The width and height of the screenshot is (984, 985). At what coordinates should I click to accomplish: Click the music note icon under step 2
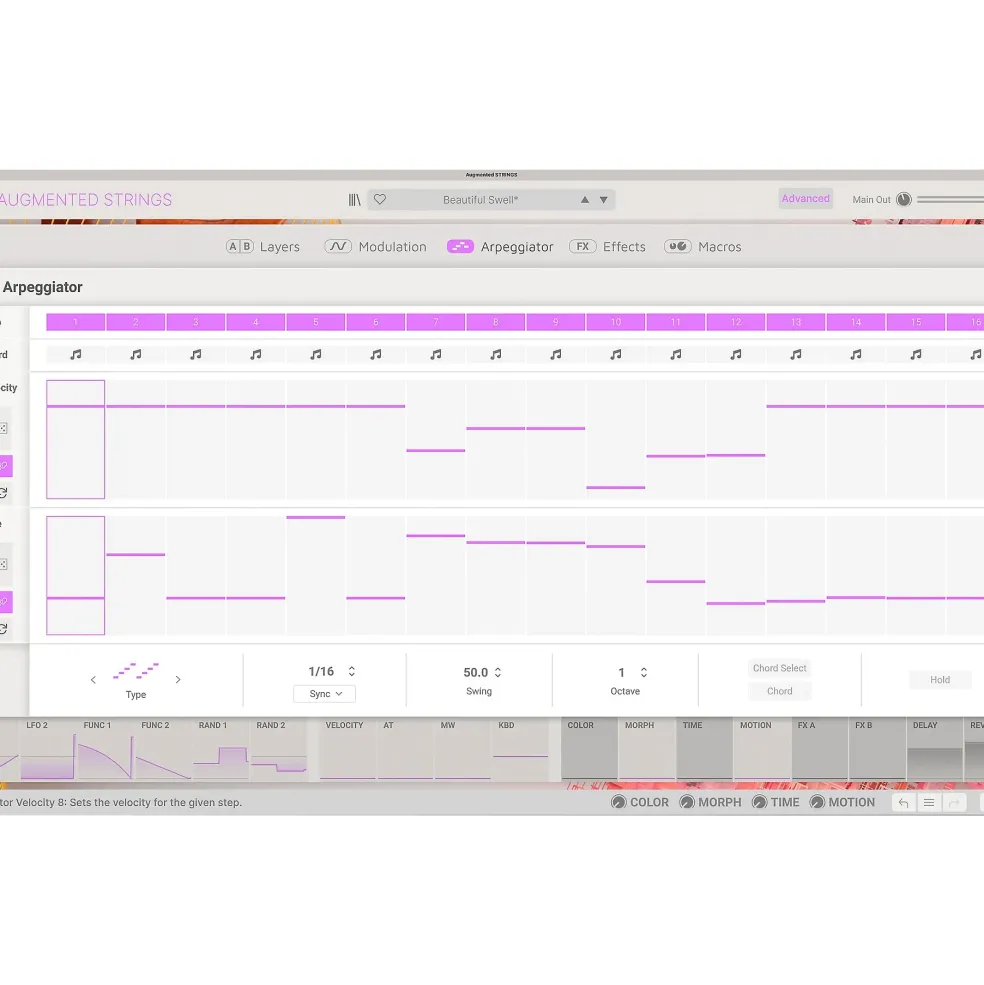tap(136, 354)
